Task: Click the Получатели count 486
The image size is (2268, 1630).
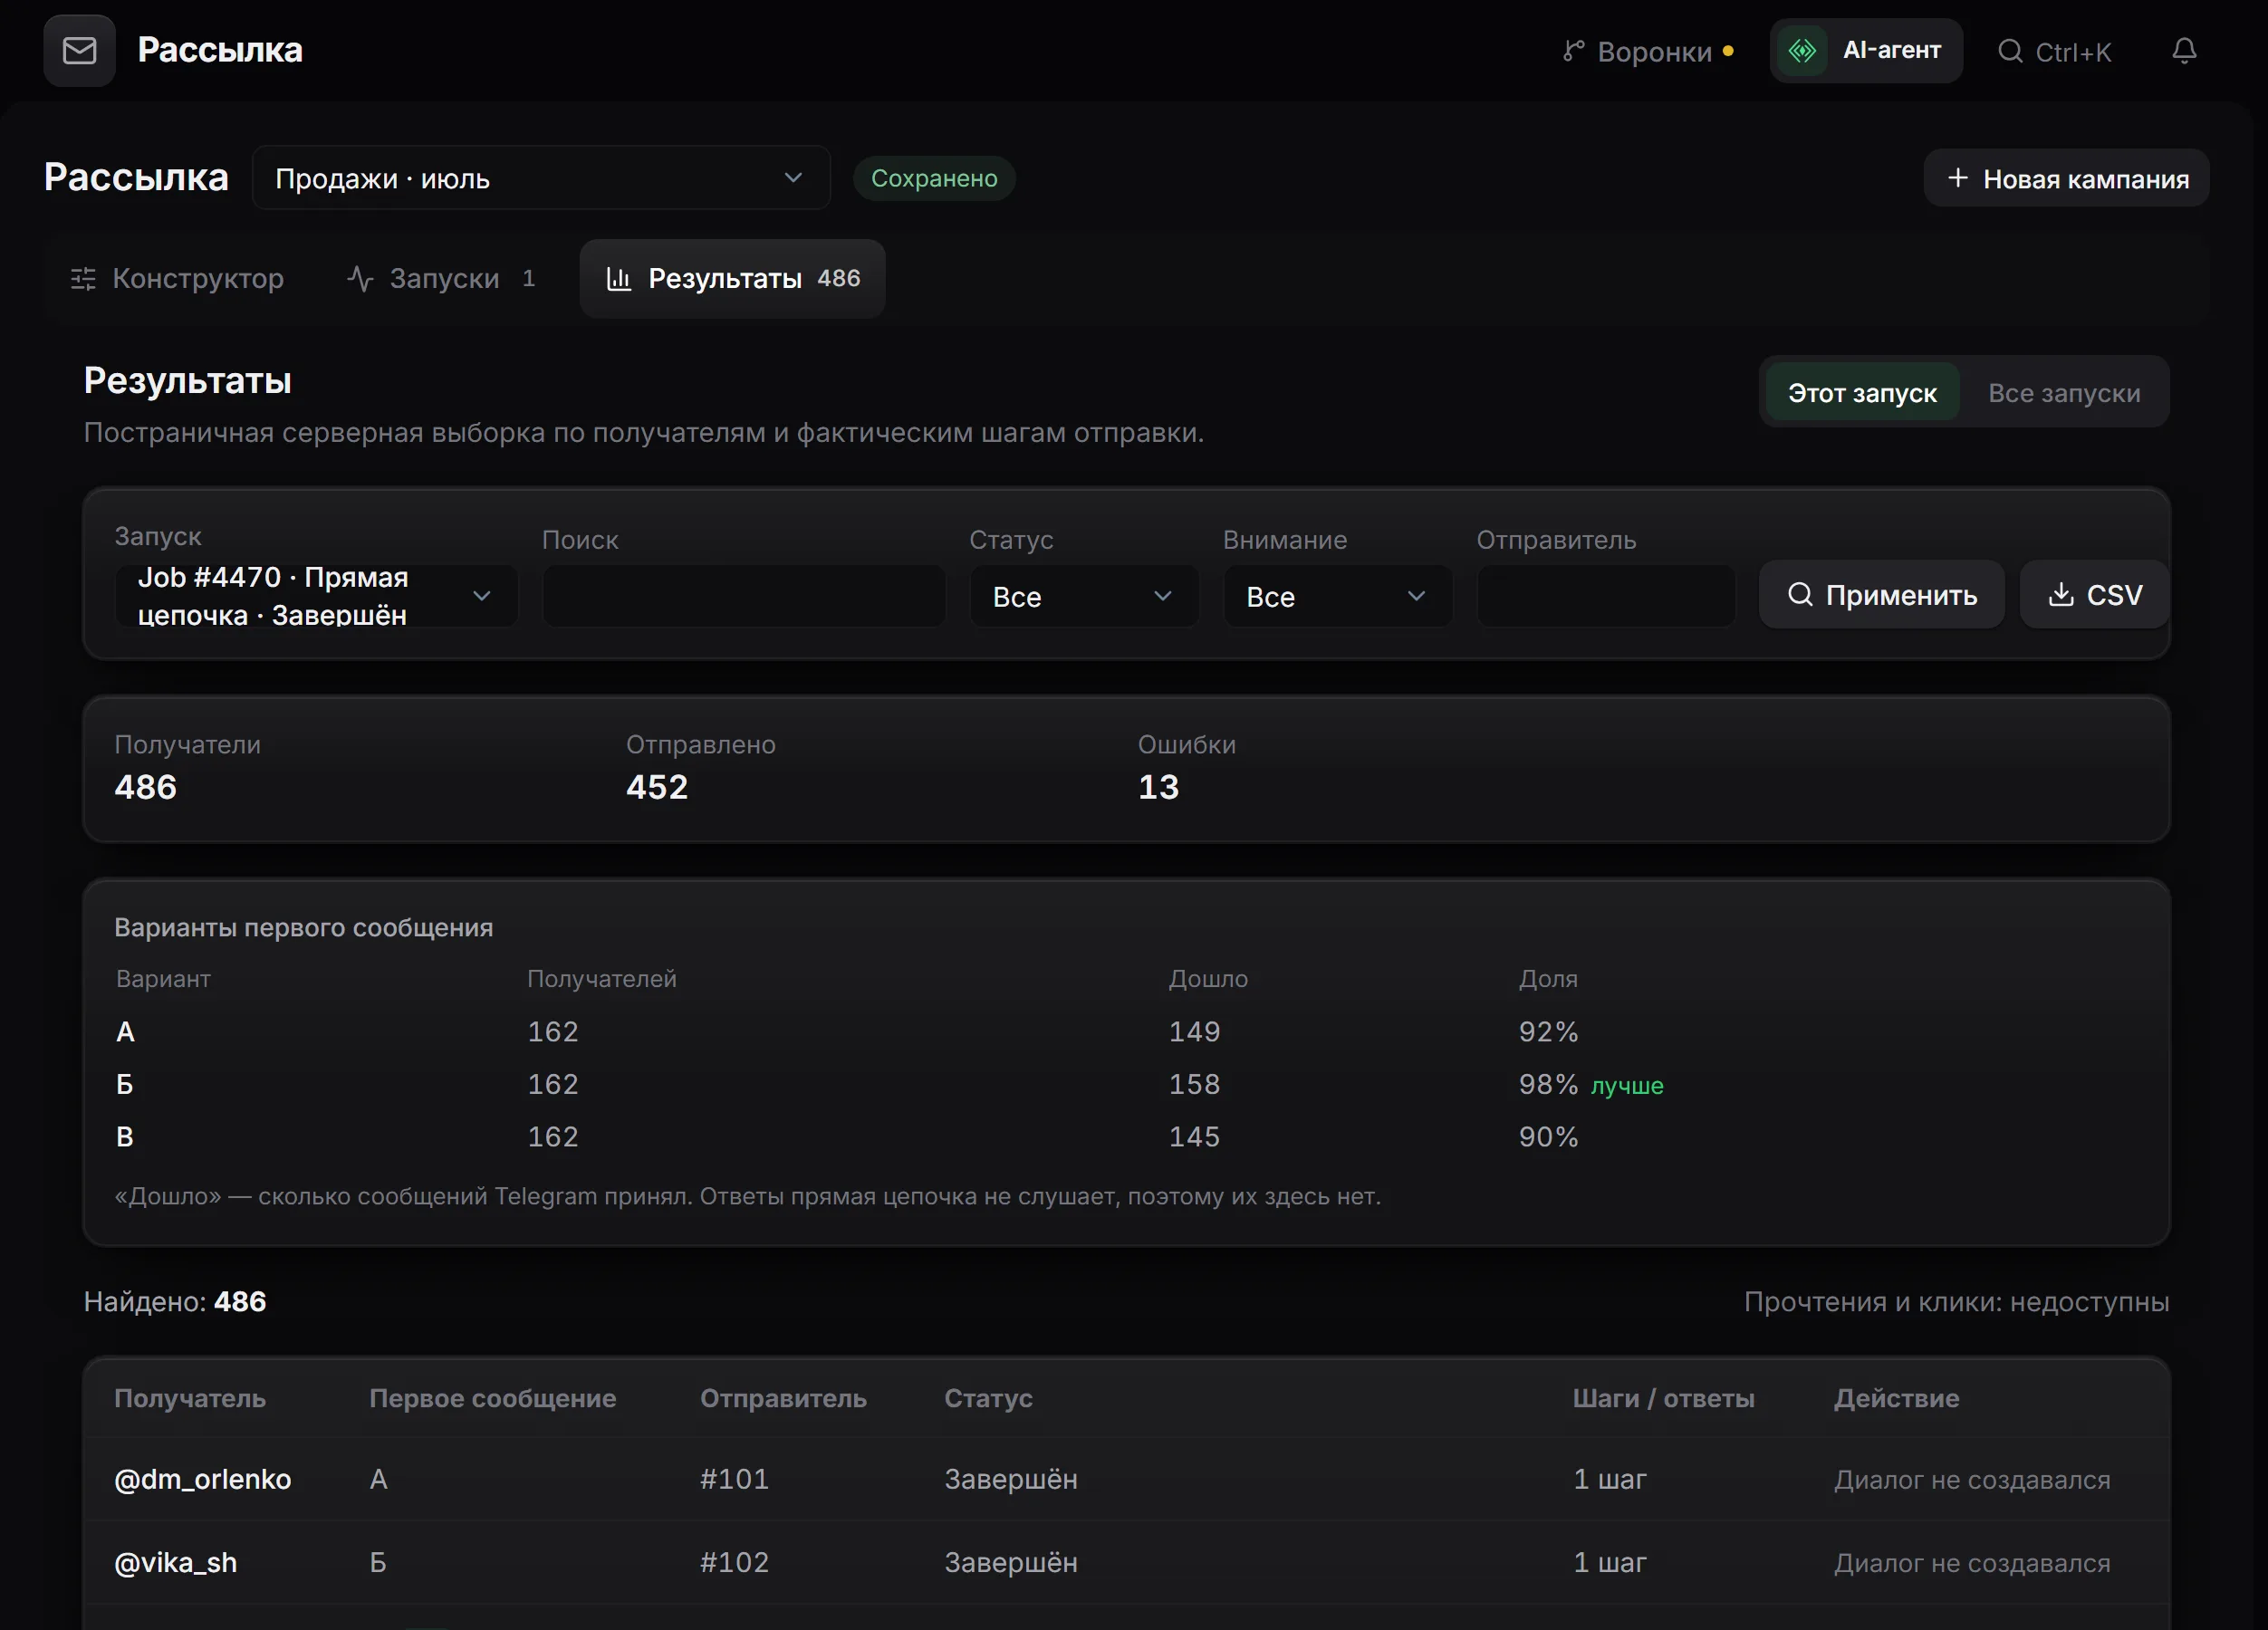Action: coord(145,787)
